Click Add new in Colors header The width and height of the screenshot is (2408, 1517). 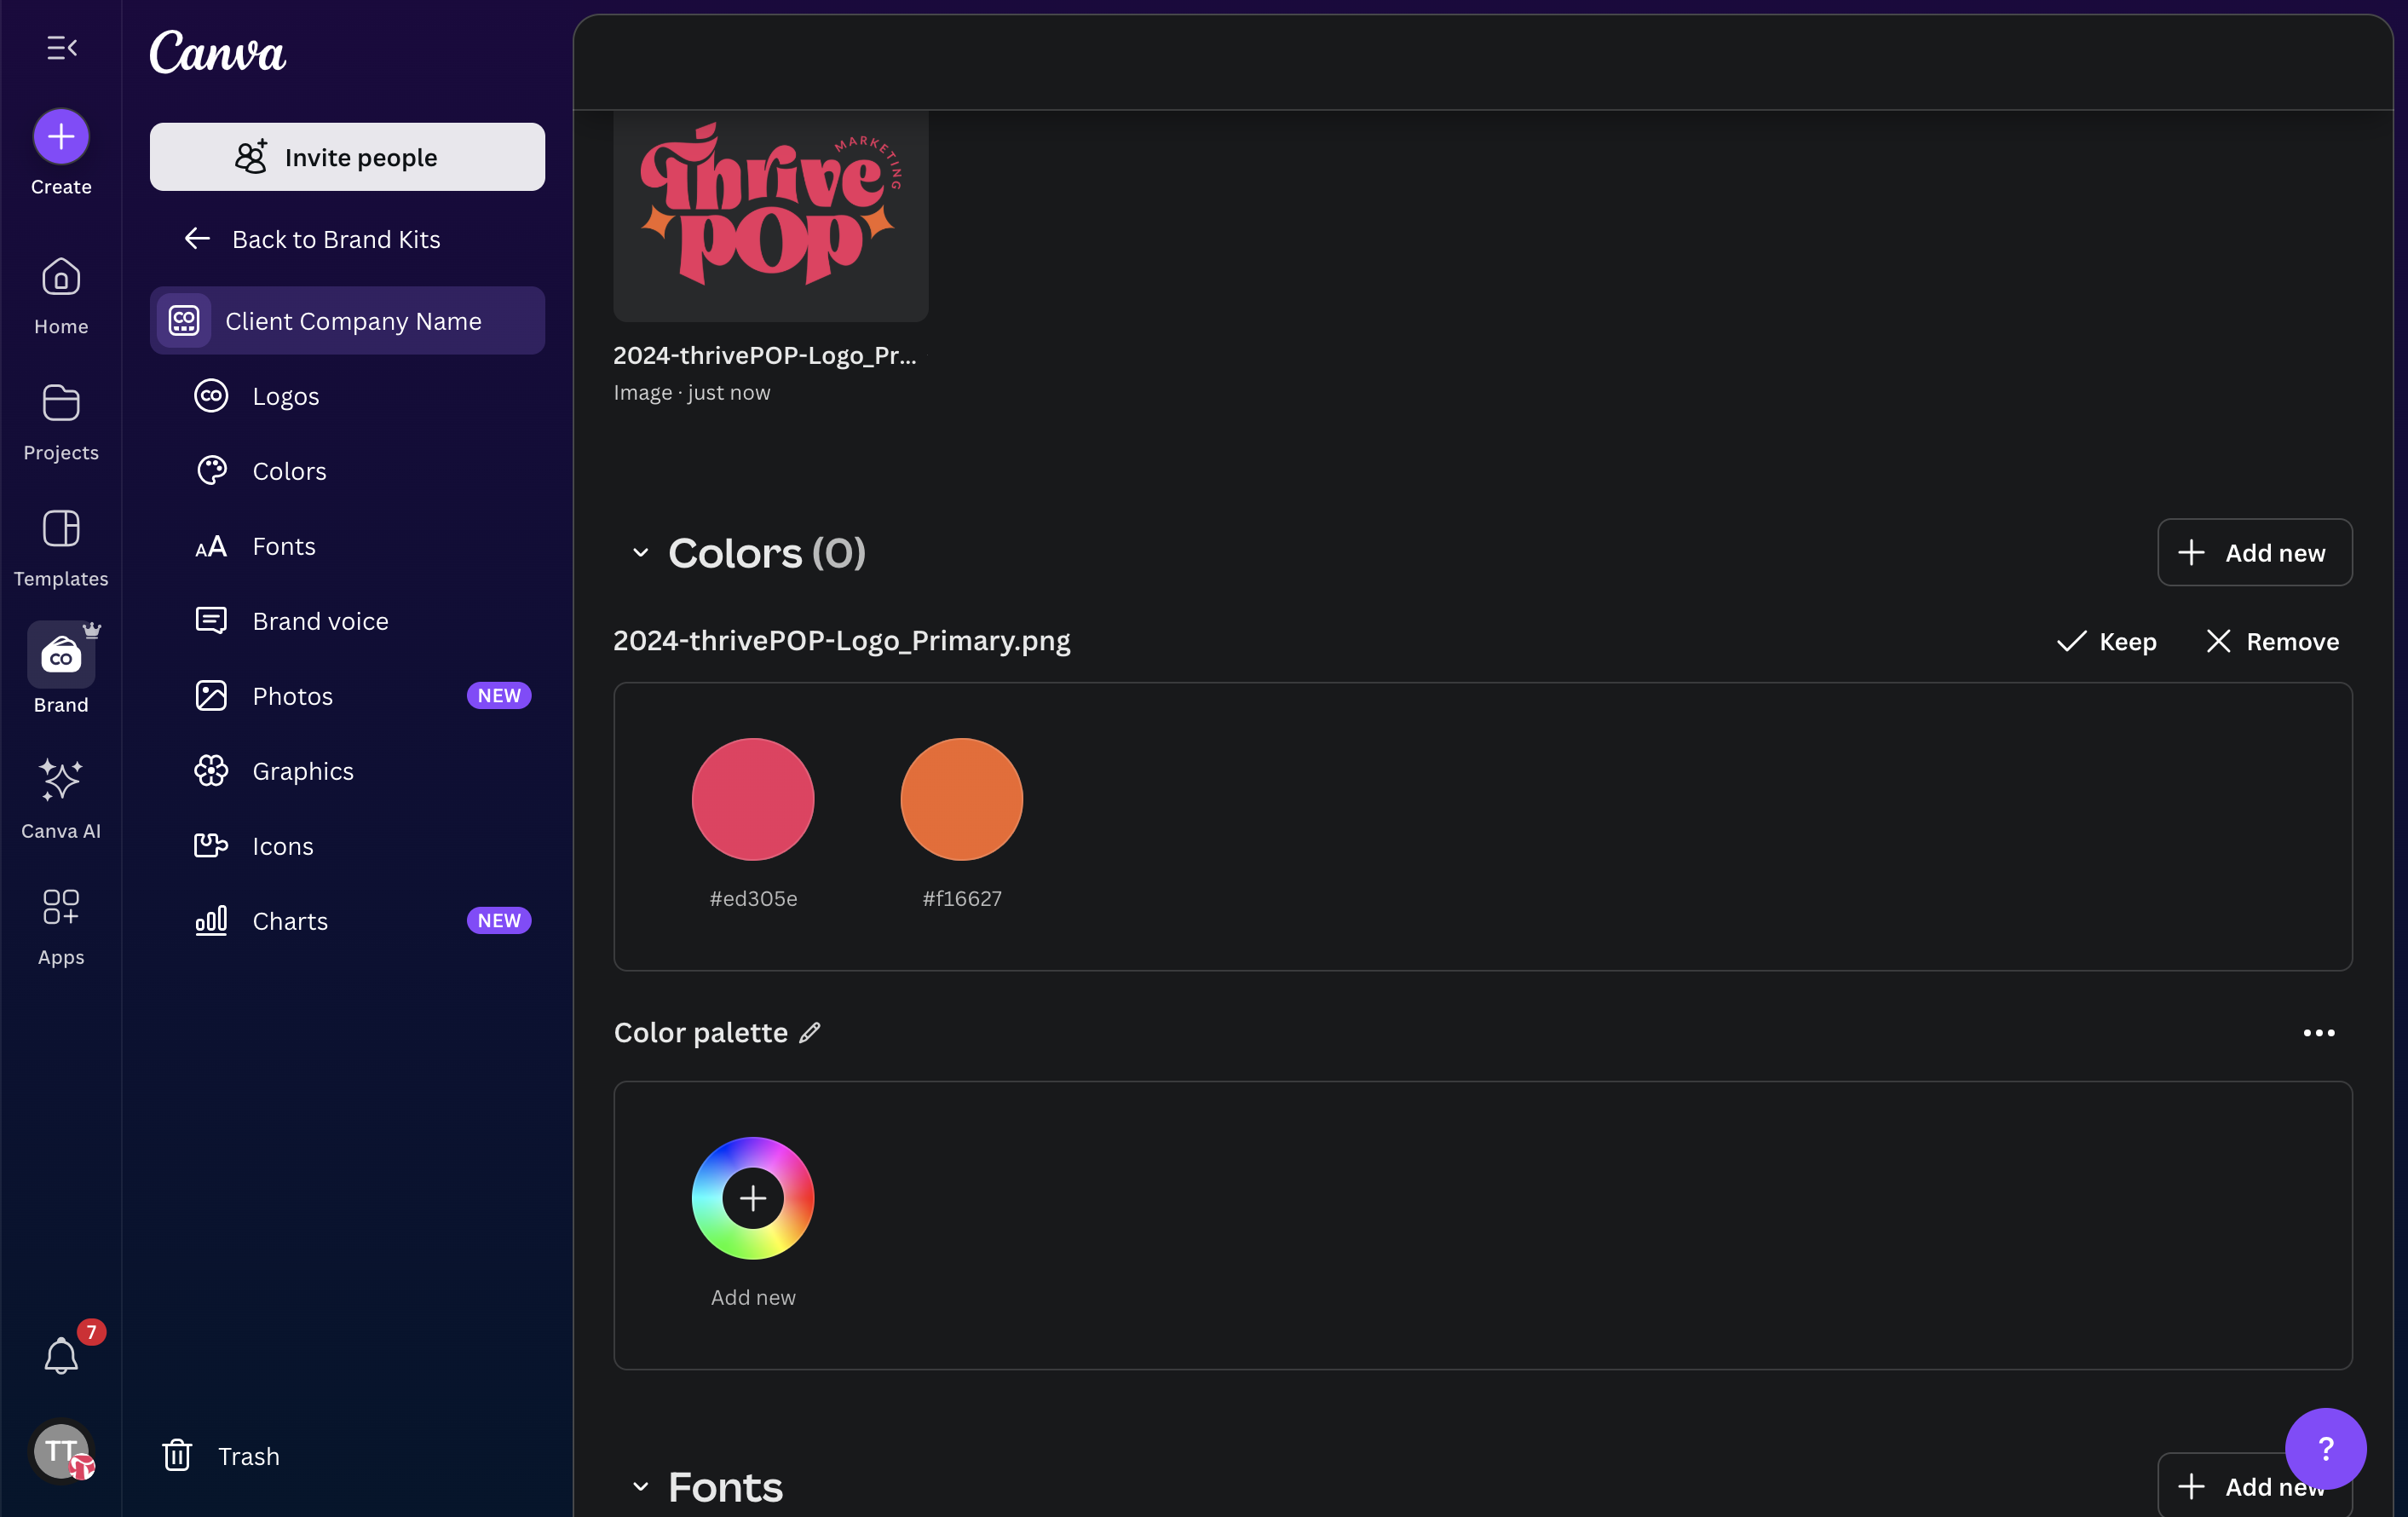coord(2254,552)
